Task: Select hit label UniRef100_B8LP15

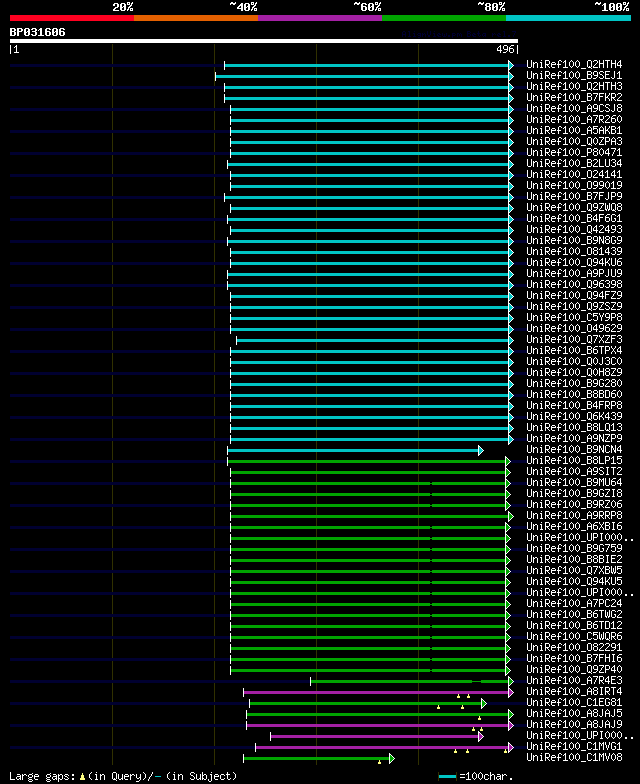Action: pos(574,460)
